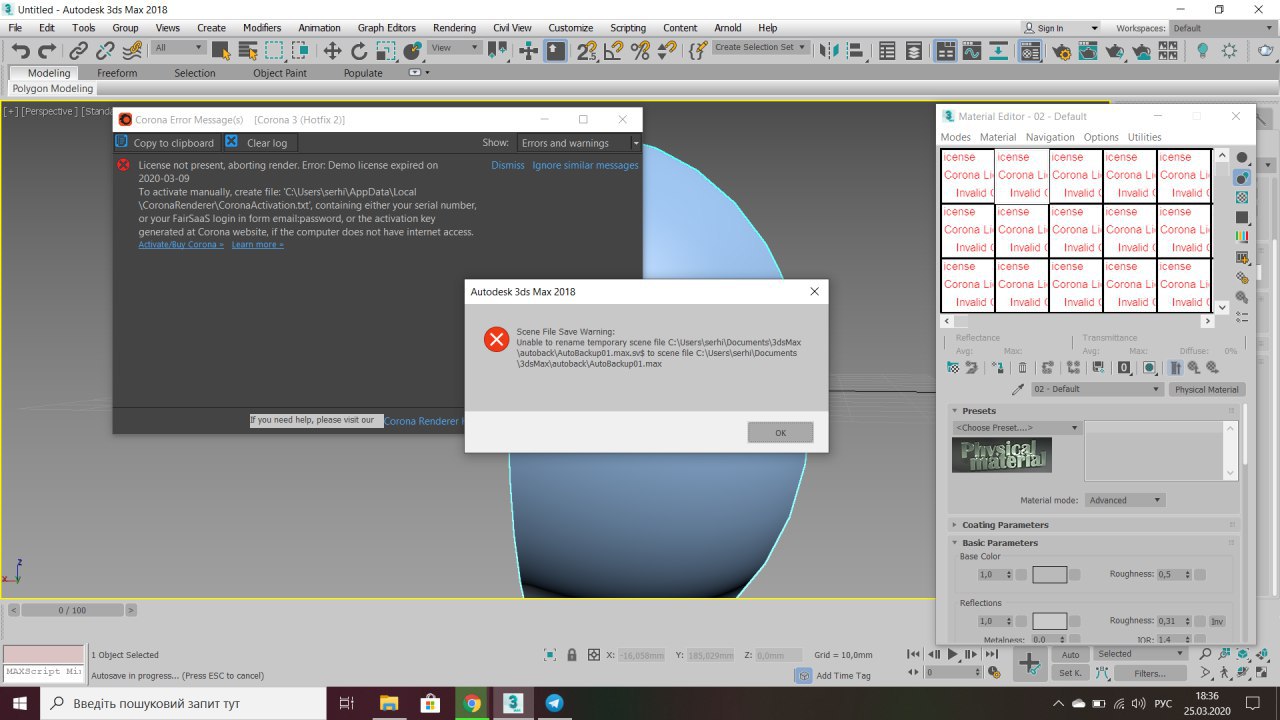This screenshot has width=1280, height=720.
Task: Toggle the checkered Background sample icon
Action: pyautogui.click(x=1242, y=197)
